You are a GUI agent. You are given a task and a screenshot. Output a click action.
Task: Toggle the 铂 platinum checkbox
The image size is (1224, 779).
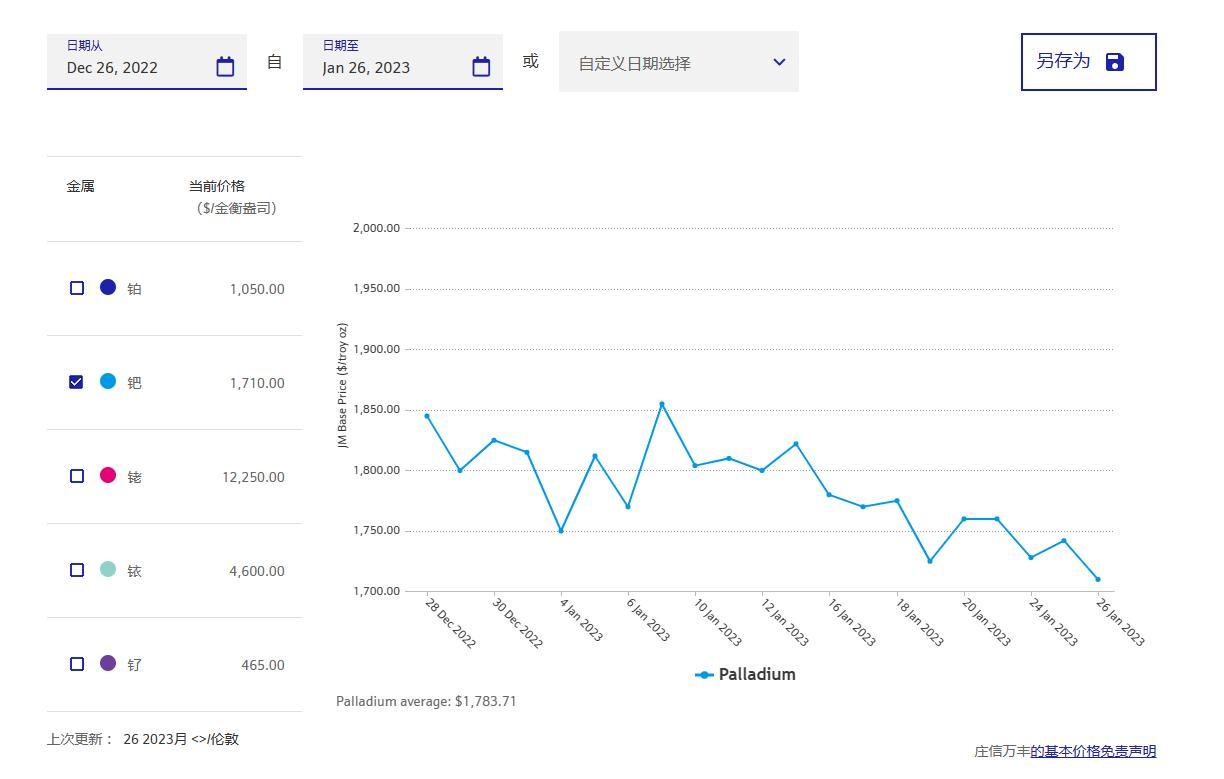point(77,288)
